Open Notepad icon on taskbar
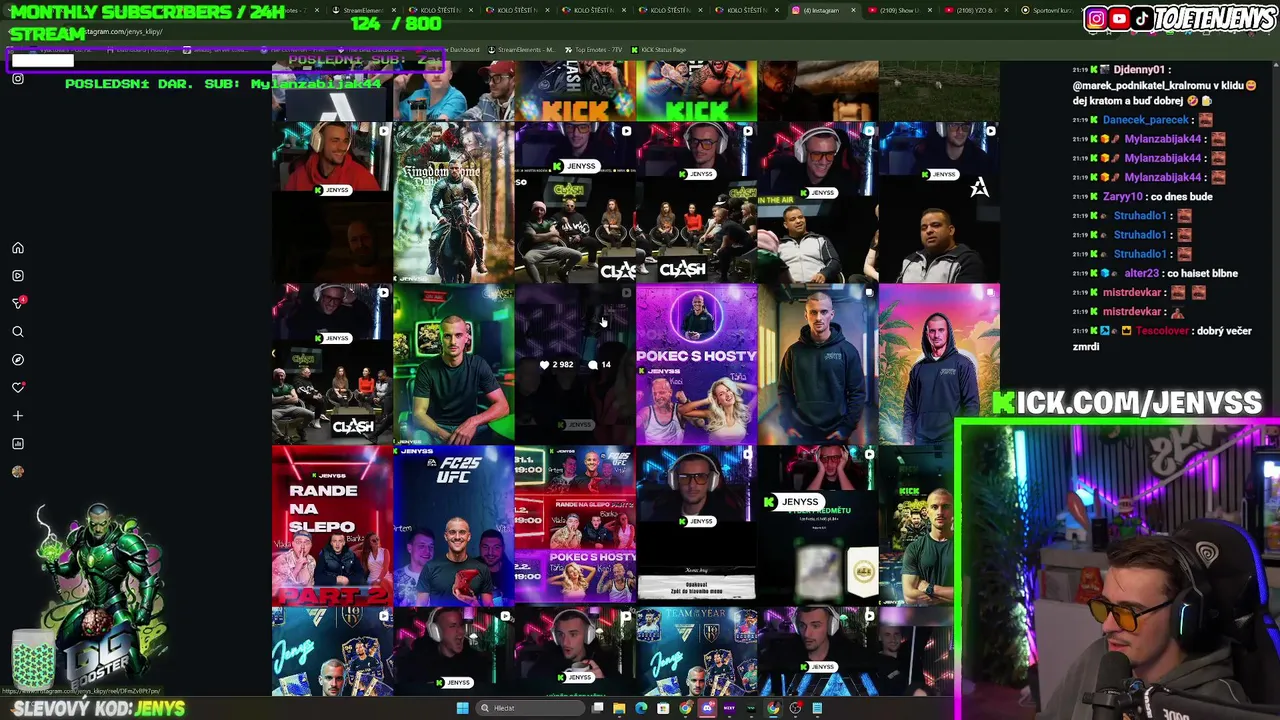The width and height of the screenshot is (1280, 720). click(817, 708)
